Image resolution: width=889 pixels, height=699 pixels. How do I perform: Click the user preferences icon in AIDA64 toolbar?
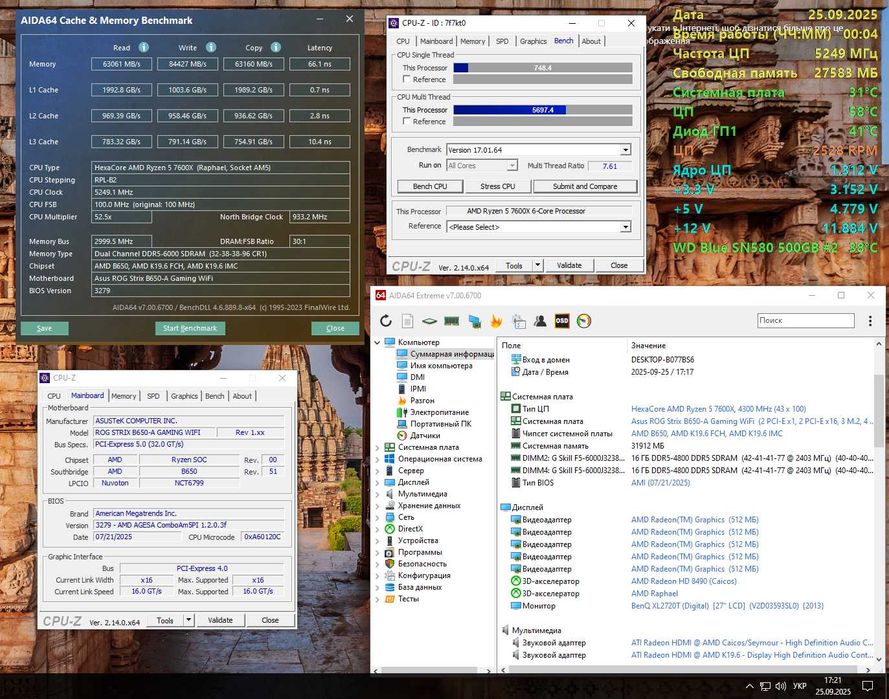click(540, 321)
